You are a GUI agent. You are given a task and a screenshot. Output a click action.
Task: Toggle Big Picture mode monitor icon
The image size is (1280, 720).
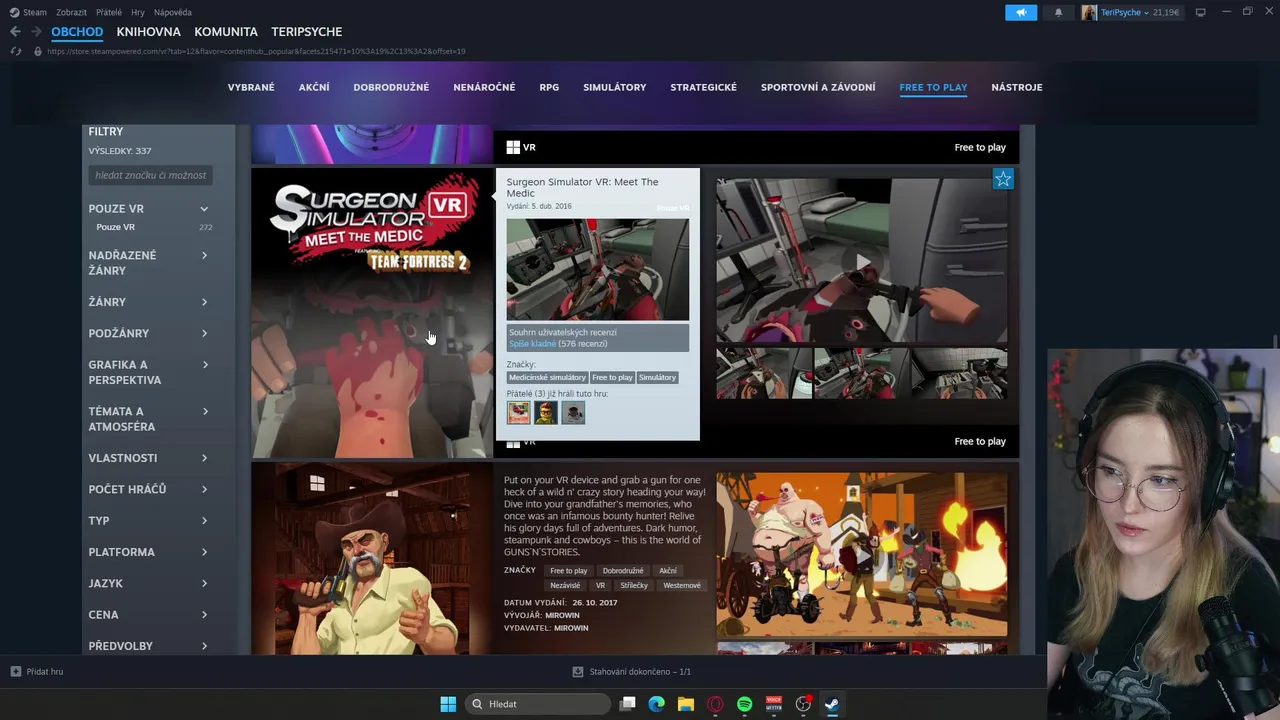click(x=1200, y=12)
